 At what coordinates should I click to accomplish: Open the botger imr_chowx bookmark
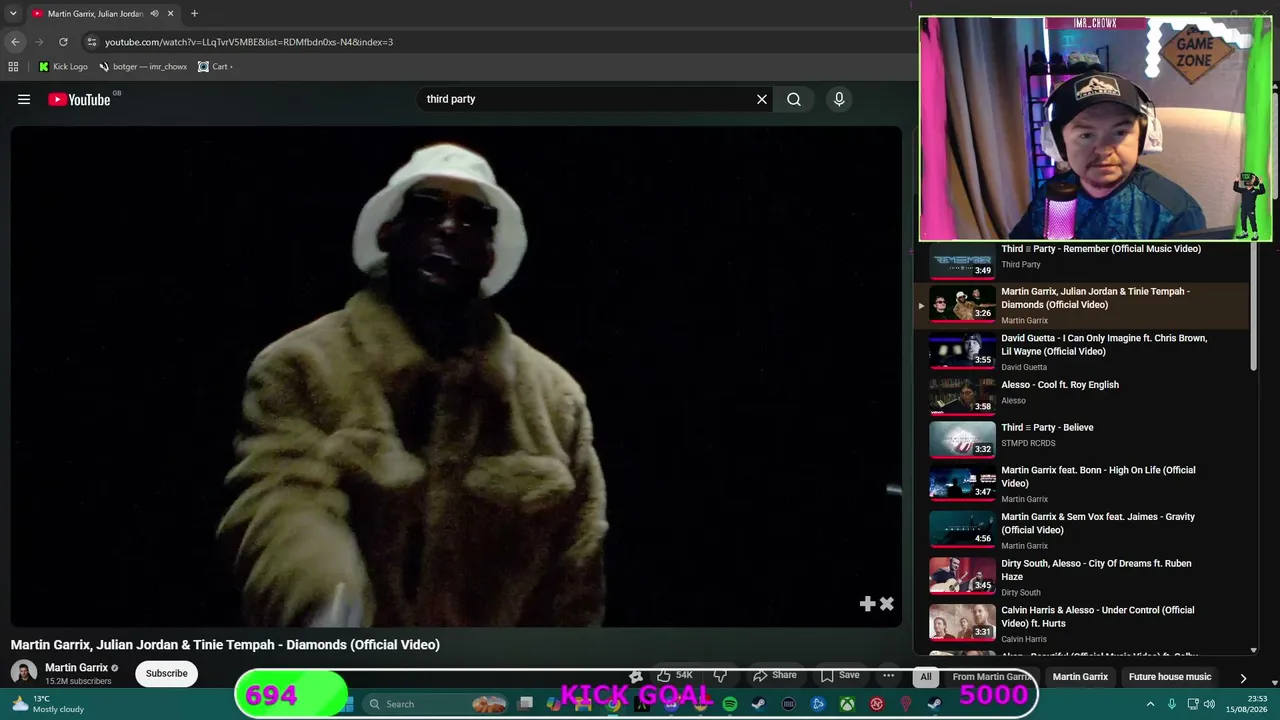coord(143,67)
